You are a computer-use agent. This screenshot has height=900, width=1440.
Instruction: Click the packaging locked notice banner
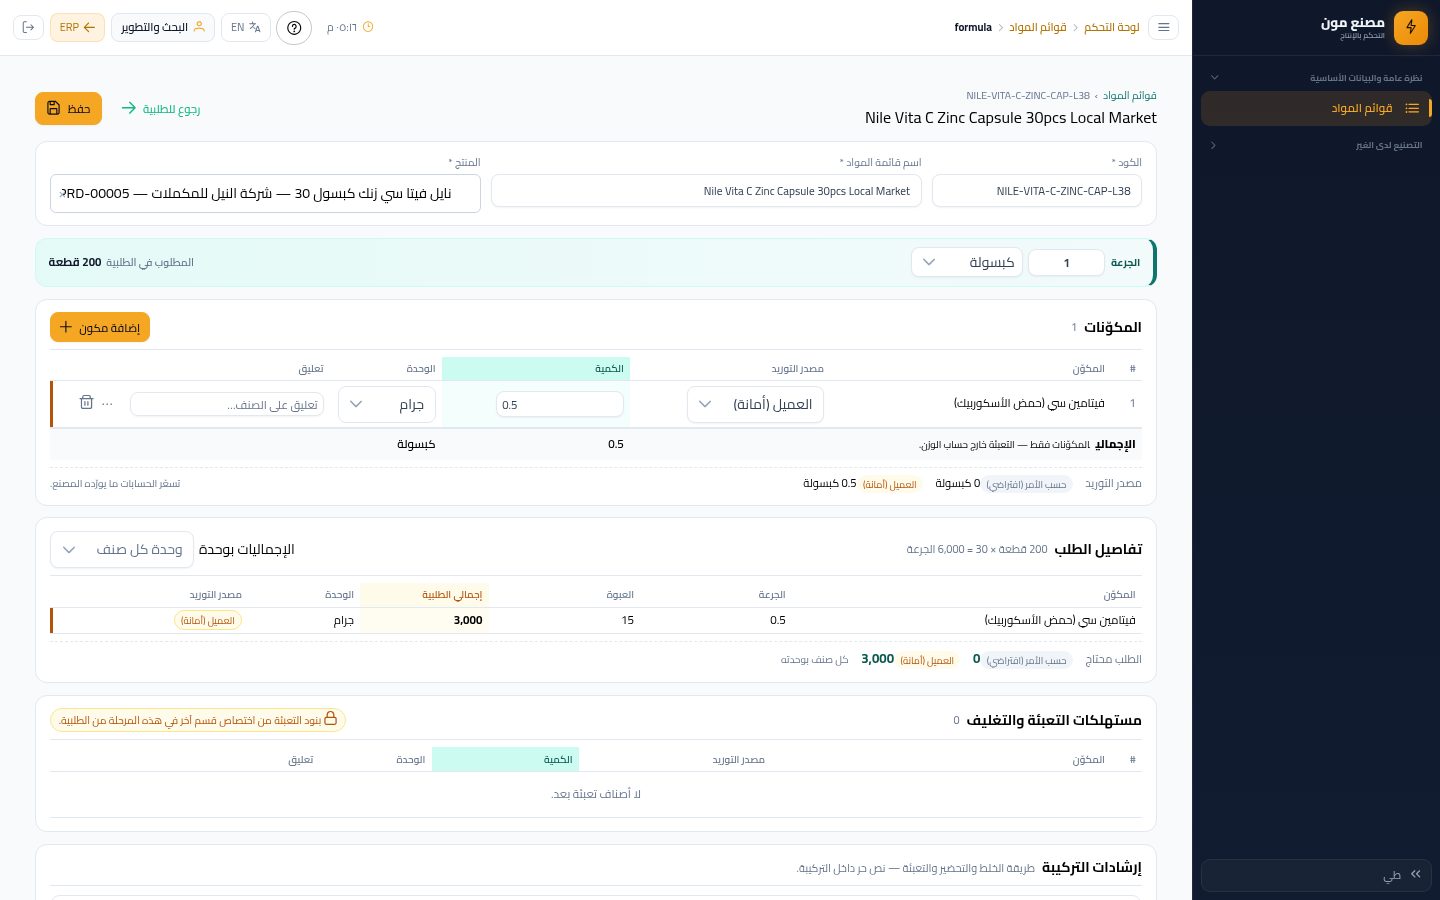click(x=198, y=720)
